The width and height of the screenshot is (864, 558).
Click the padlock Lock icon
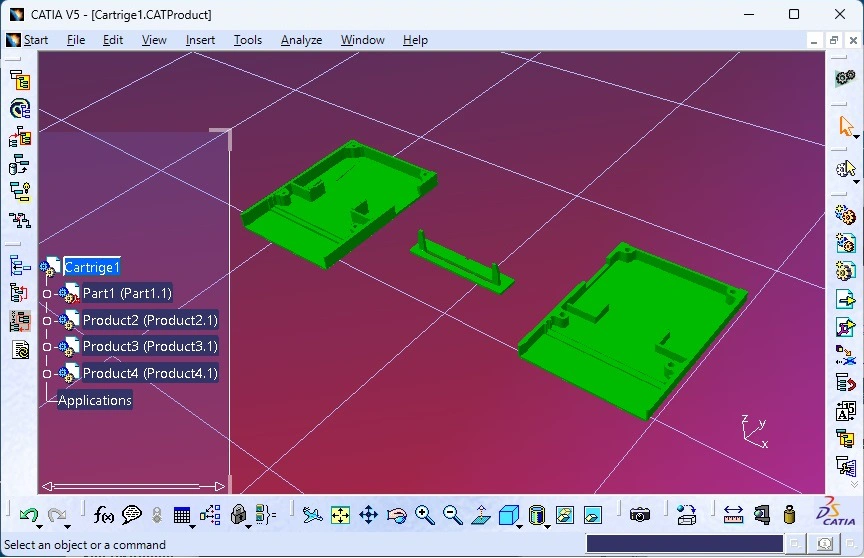[238, 514]
